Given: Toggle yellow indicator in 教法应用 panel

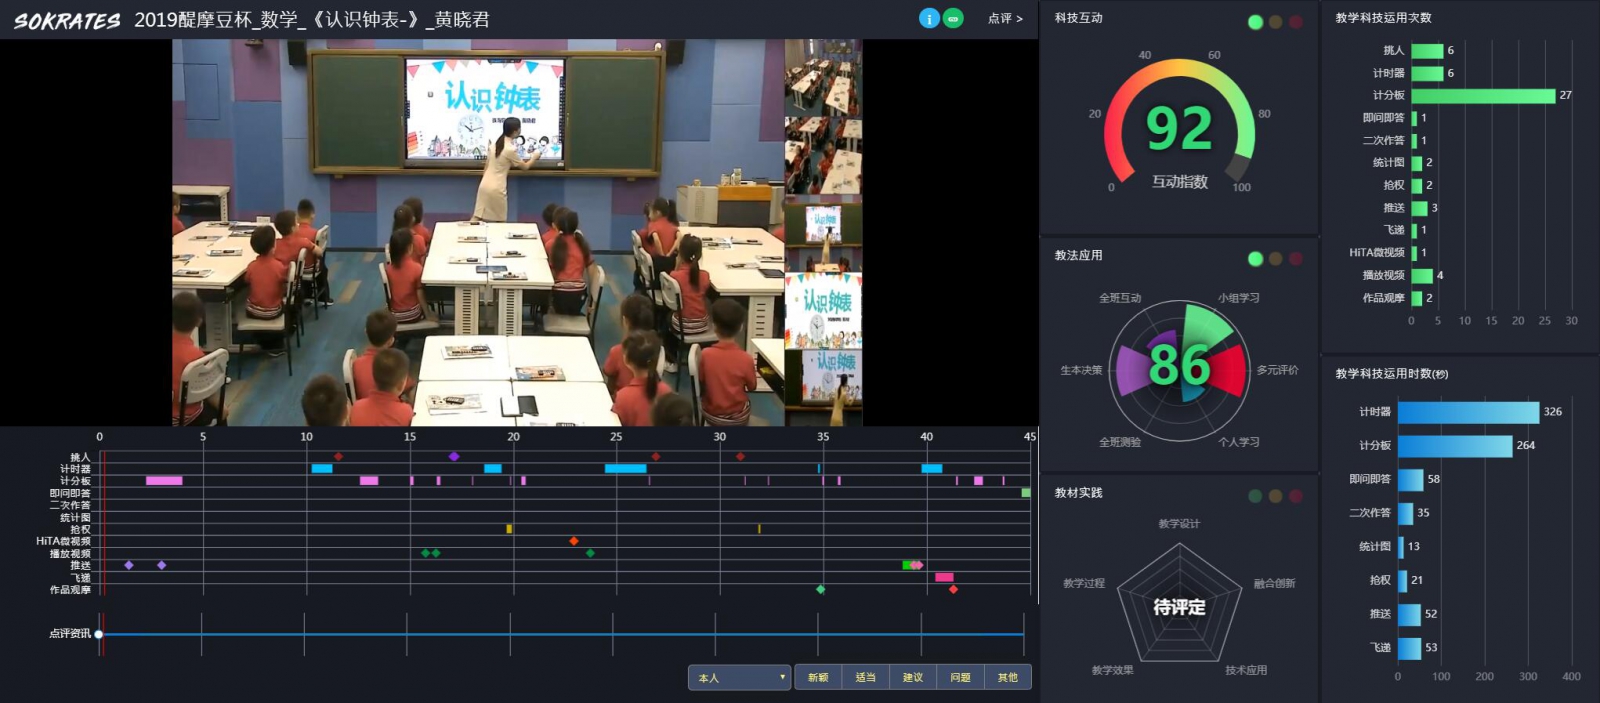Looking at the screenshot, I should [x=1275, y=259].
